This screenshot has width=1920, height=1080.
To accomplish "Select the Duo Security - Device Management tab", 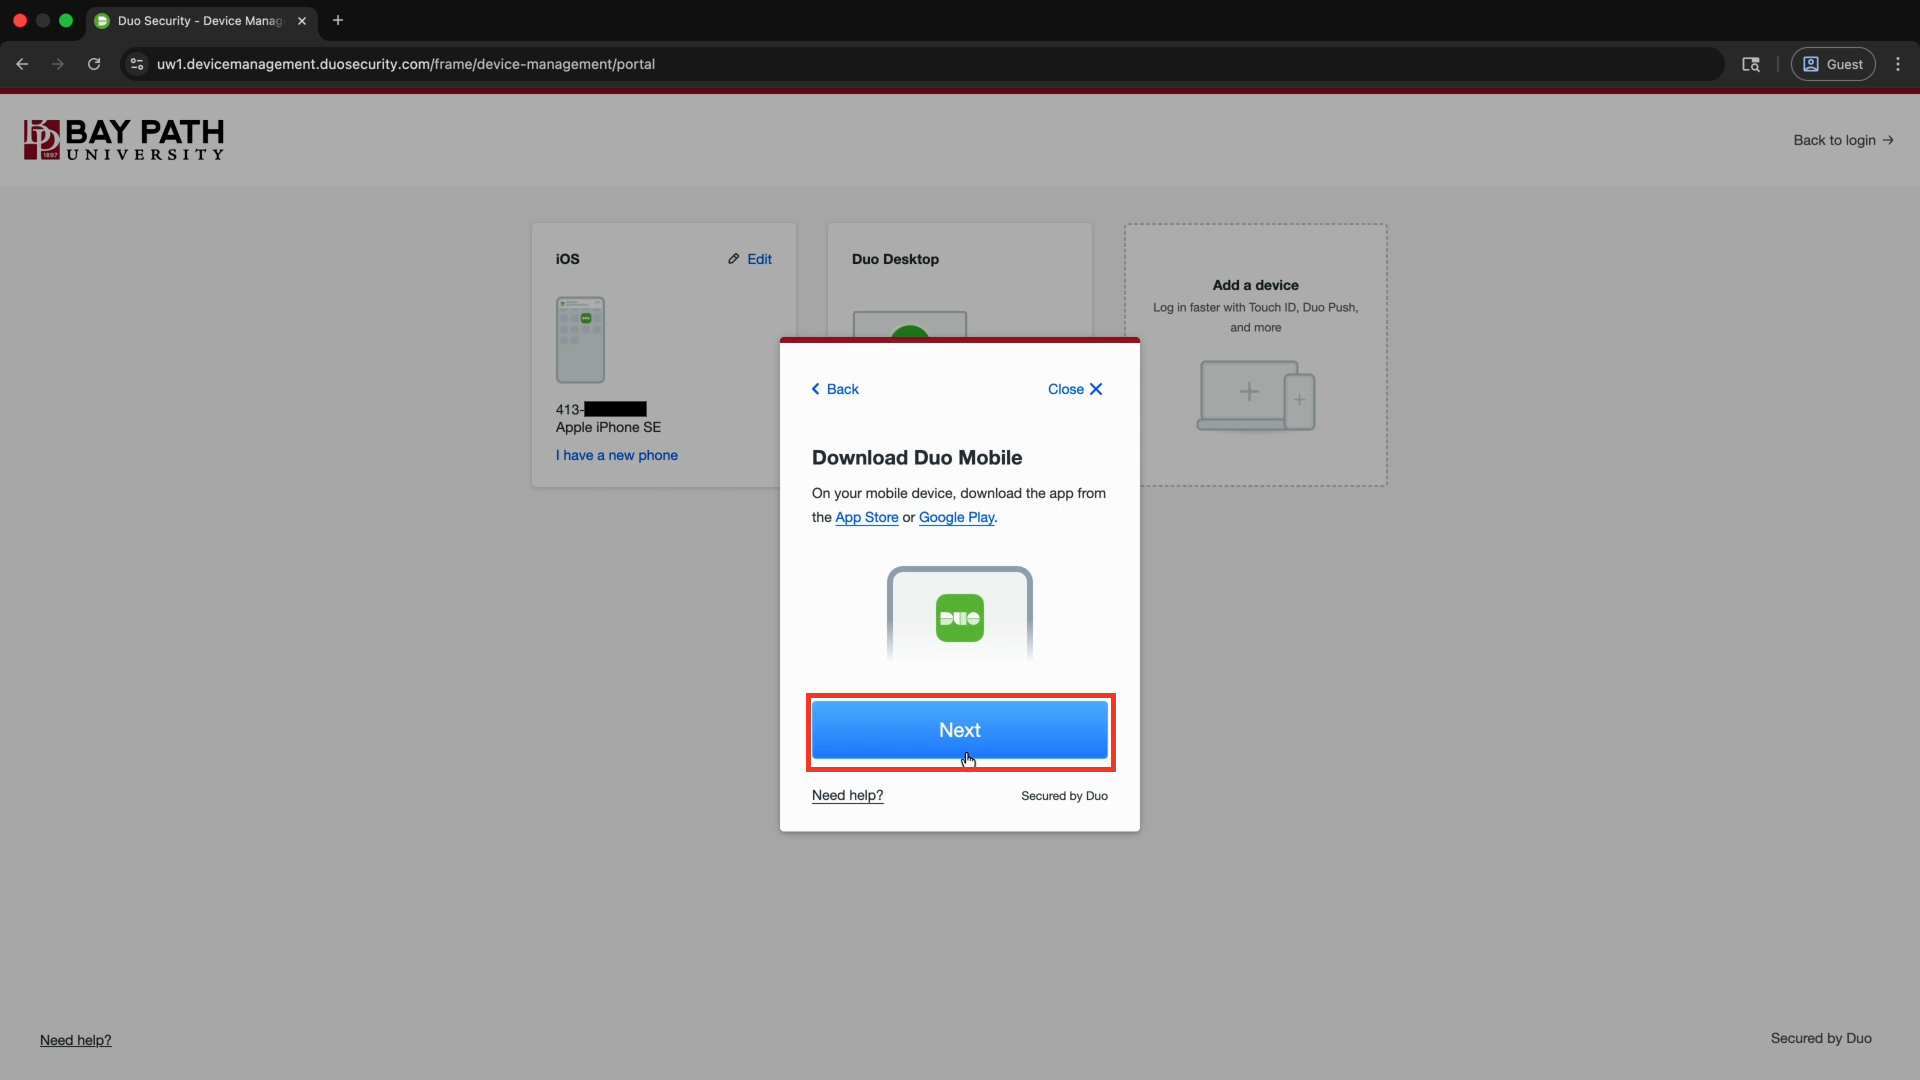I will pos(202,20).
